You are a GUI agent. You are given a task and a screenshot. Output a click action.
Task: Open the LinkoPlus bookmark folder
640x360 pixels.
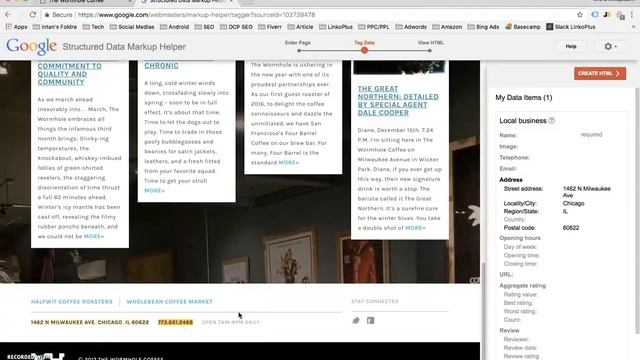(336, 27)
